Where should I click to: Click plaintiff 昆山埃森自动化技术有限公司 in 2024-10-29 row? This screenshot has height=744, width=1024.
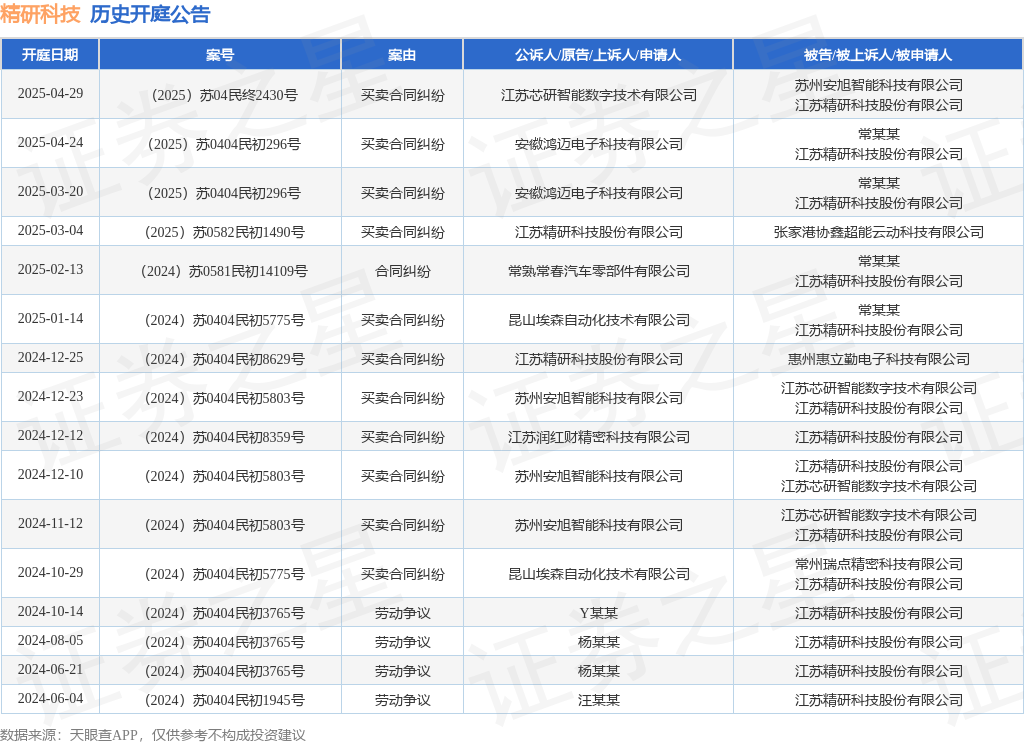[598, 574]
